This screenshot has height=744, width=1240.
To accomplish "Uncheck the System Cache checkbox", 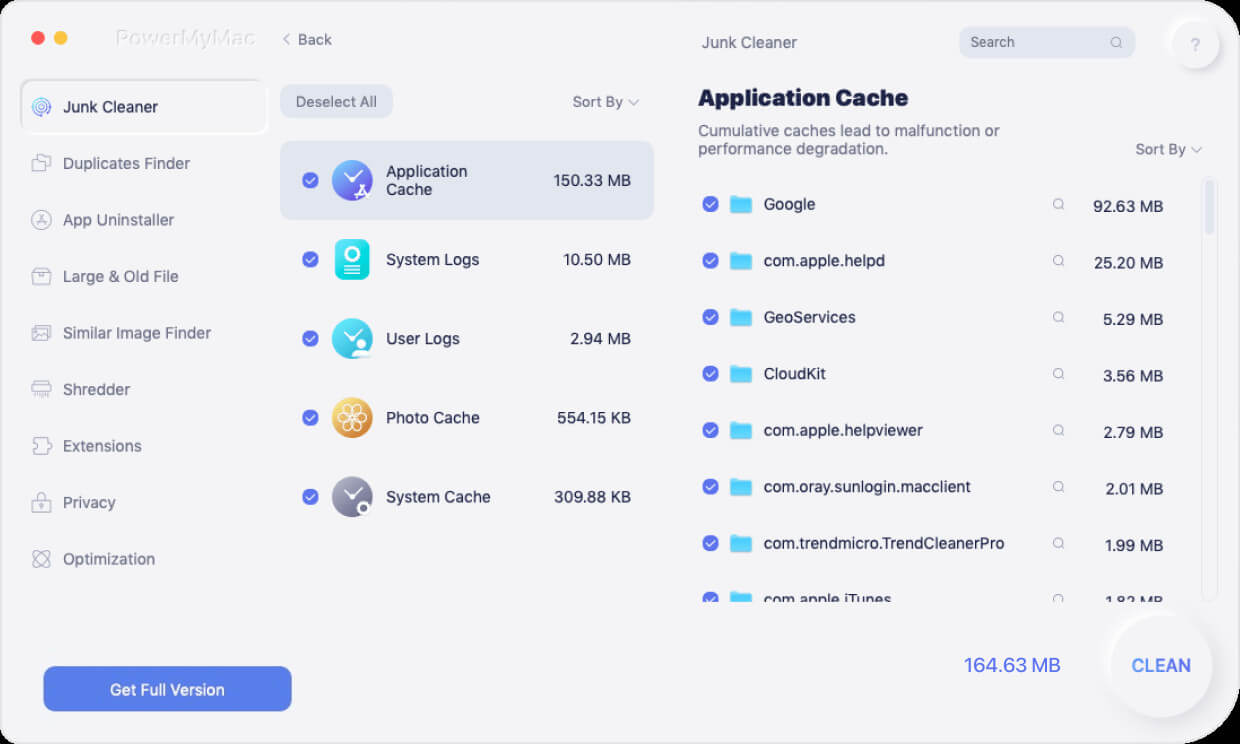I will tap(310, 496).
